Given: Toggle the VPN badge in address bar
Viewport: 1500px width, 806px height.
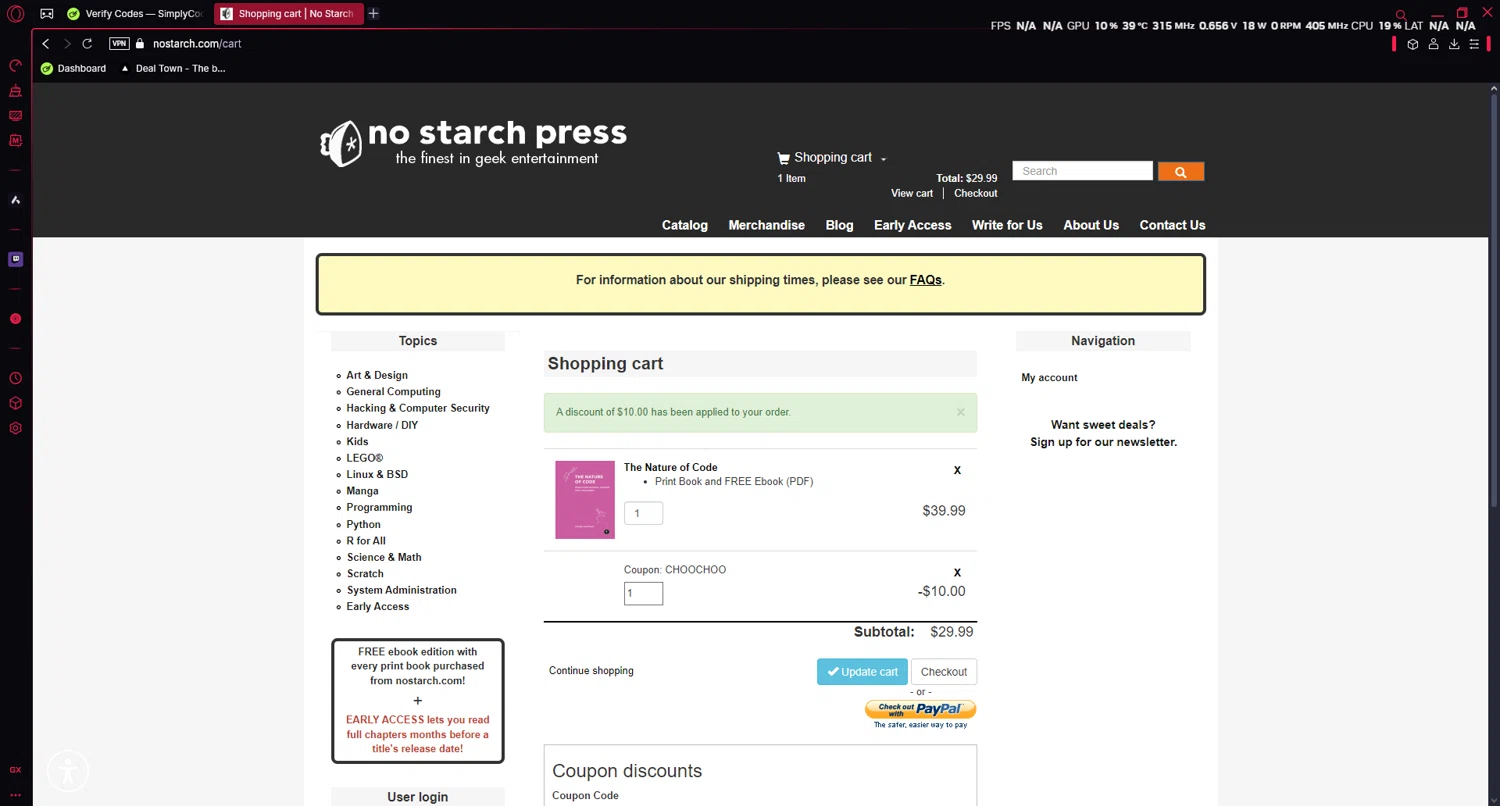Looking at the screenshot, I should [x=119, y=44].
